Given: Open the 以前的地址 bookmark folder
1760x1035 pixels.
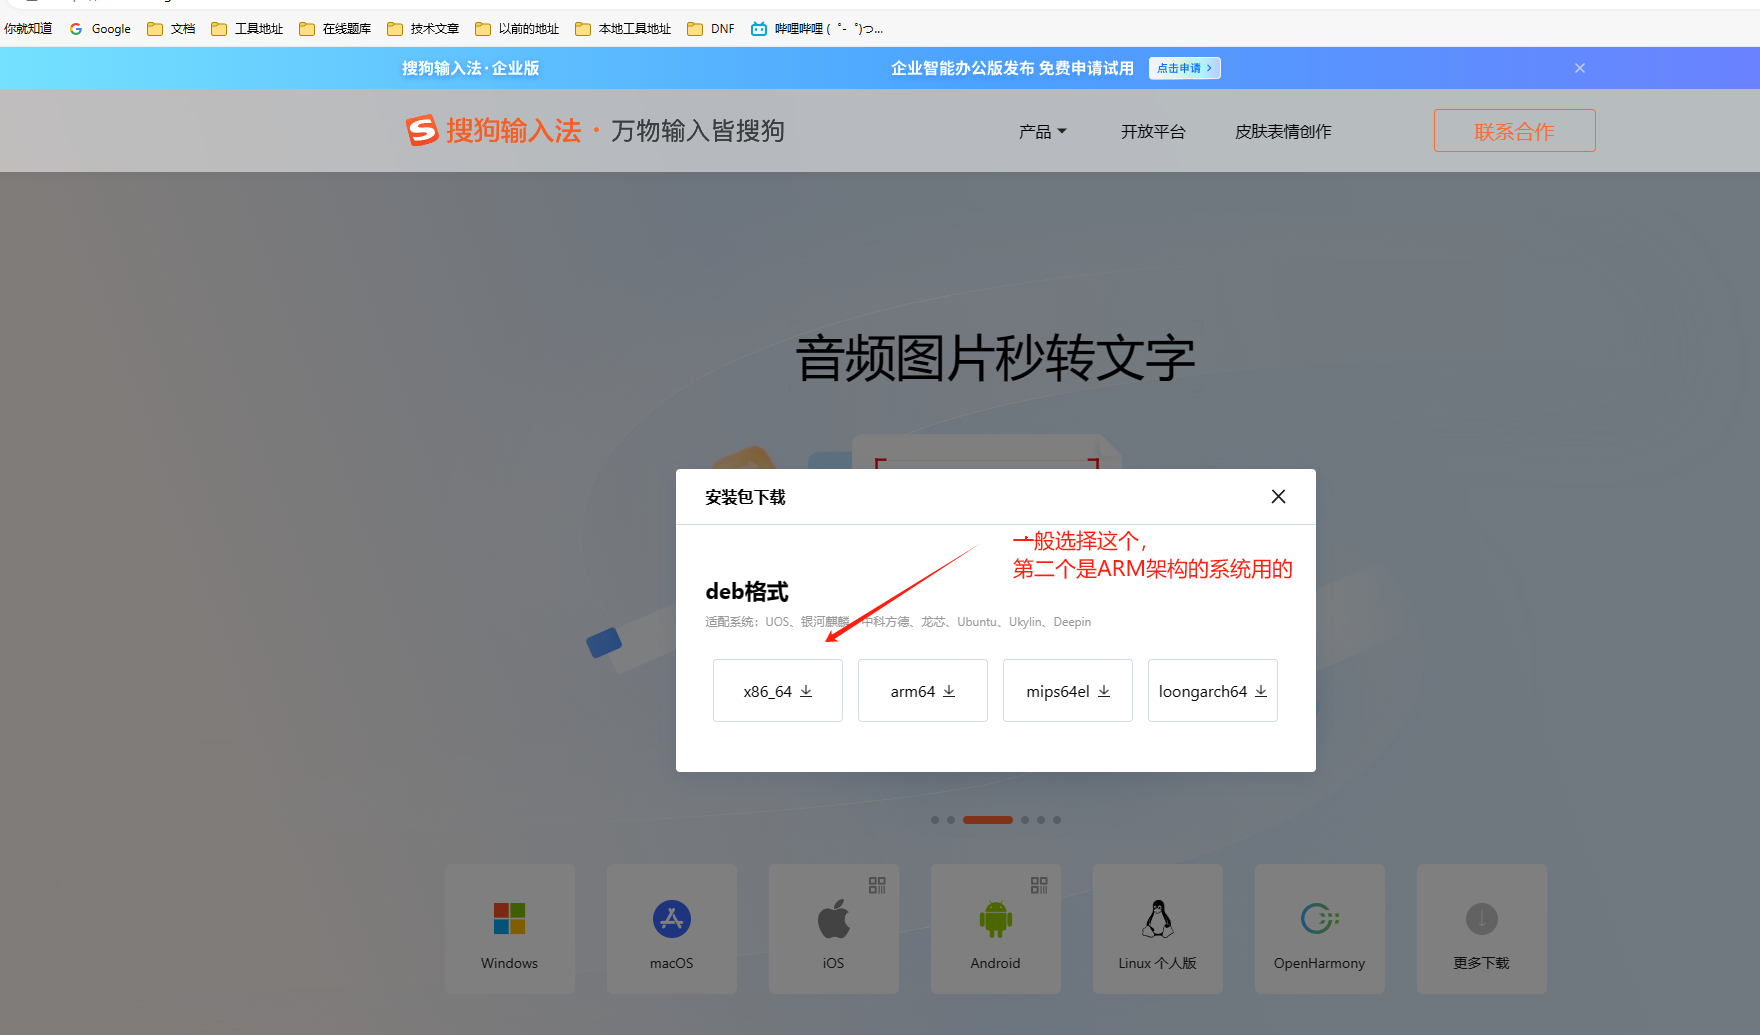Looking at the screenshot, I should click(517, 29).
